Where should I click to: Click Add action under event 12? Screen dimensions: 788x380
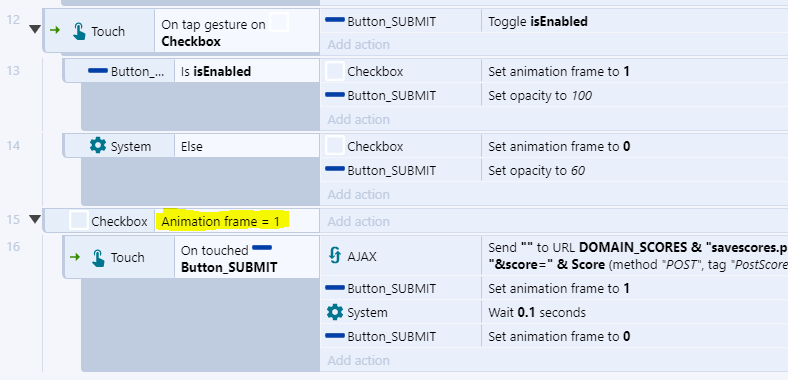[x=358, y=45]
